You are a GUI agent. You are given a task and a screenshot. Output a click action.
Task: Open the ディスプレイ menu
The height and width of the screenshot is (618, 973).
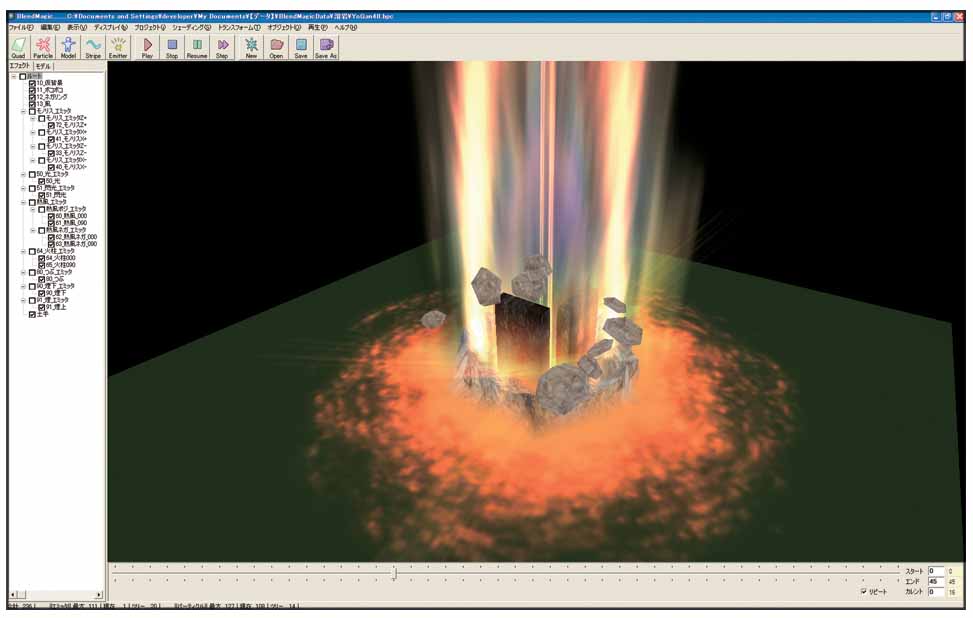(110, 27)
